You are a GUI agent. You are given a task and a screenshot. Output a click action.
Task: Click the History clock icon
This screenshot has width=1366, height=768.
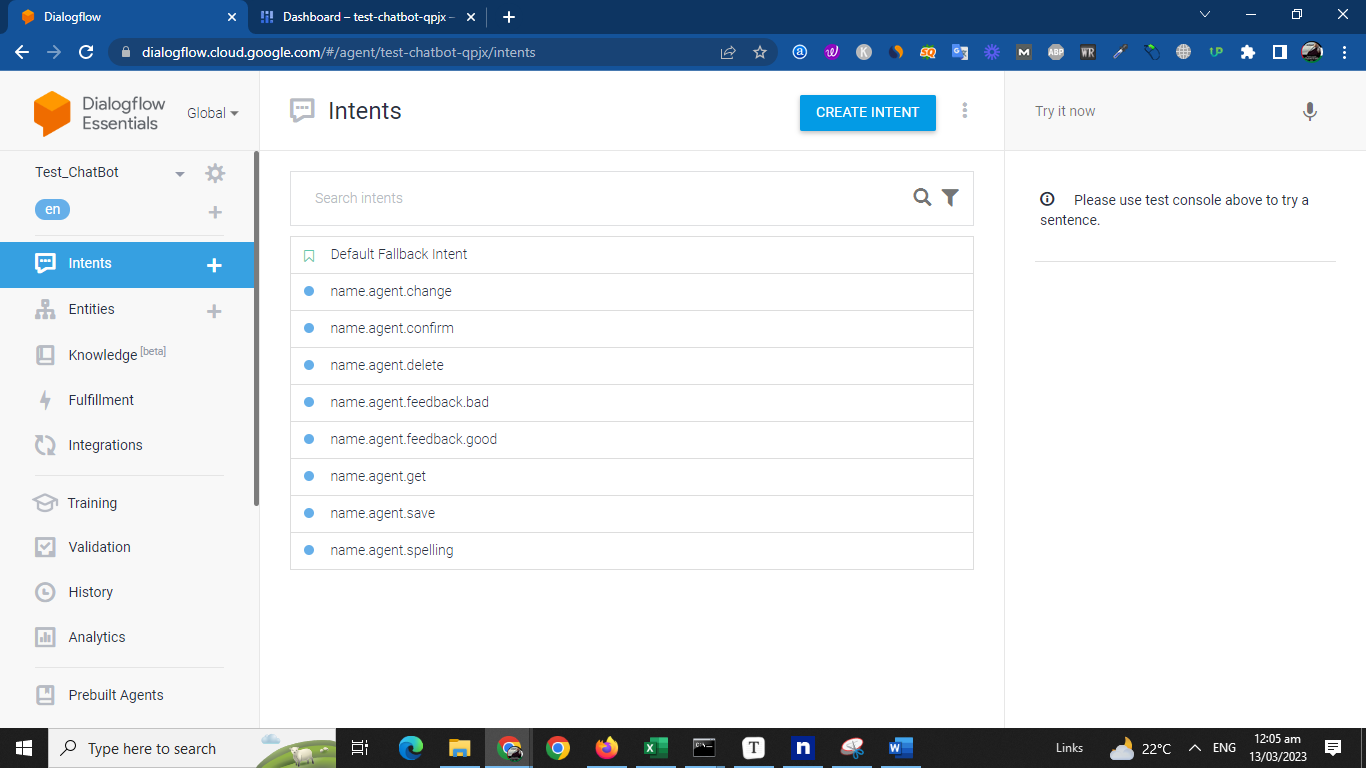pyautogui.click(x=45, y=592)
